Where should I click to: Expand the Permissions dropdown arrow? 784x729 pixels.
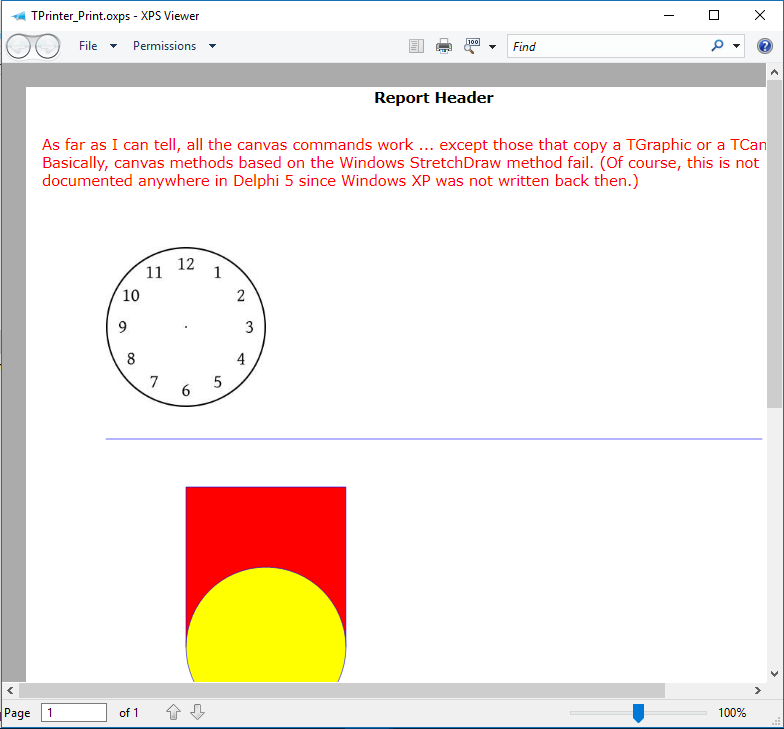pos(212,46)
